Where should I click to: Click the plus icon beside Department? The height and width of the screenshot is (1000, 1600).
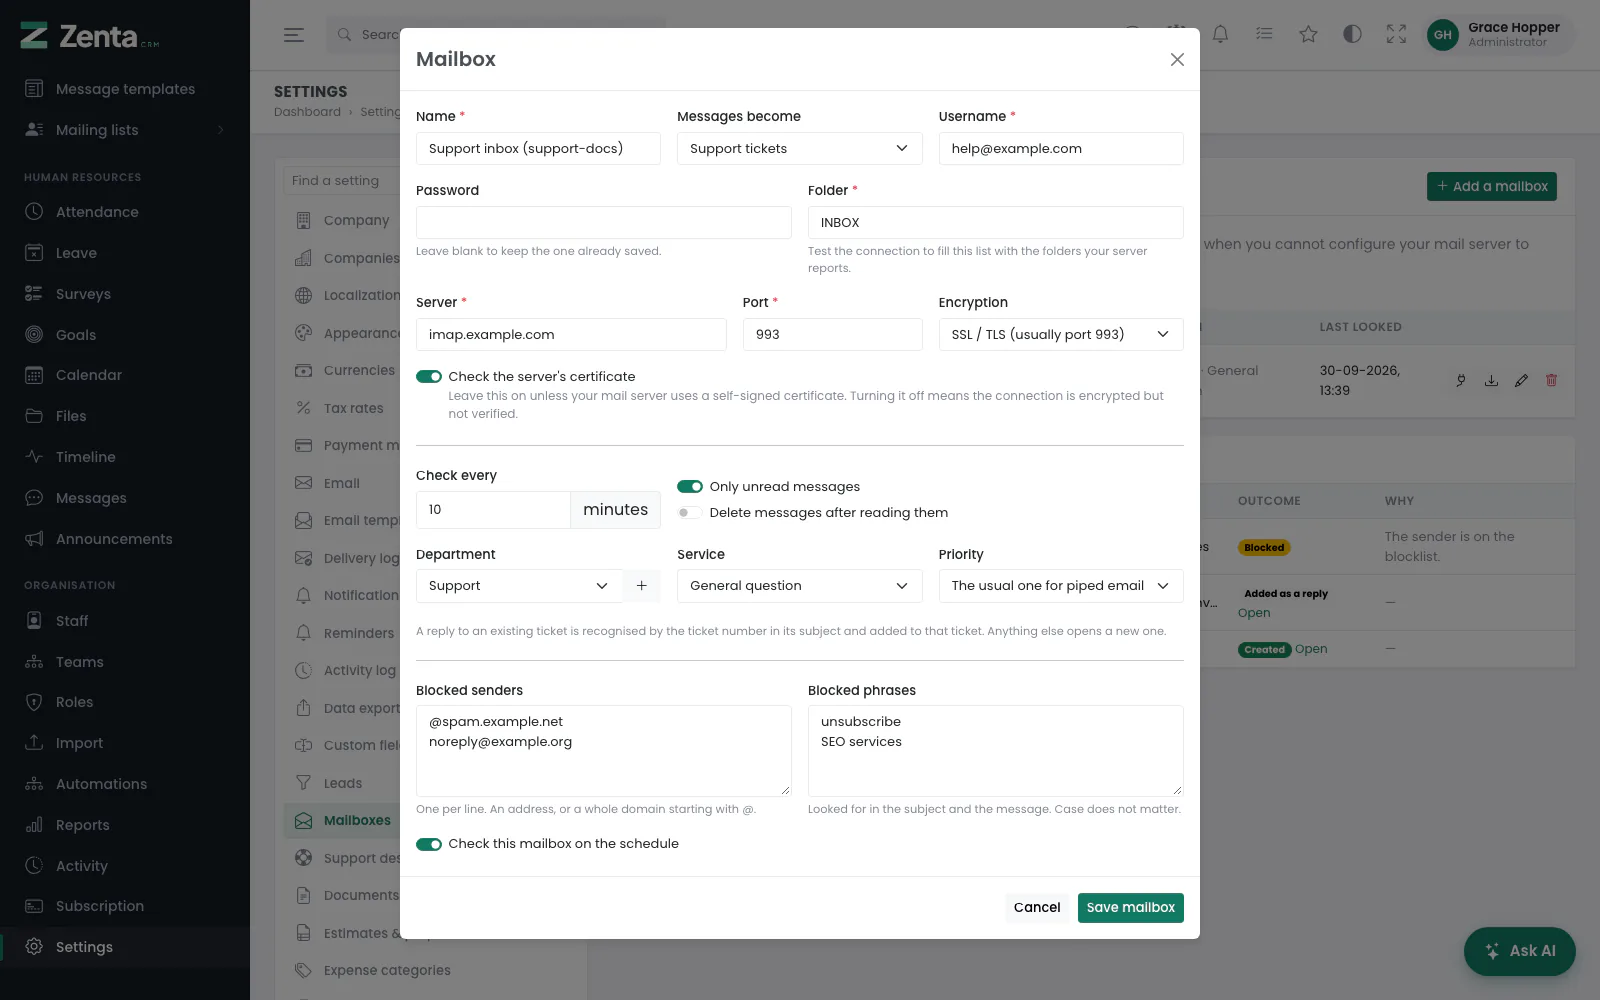(x=642, y=586)
